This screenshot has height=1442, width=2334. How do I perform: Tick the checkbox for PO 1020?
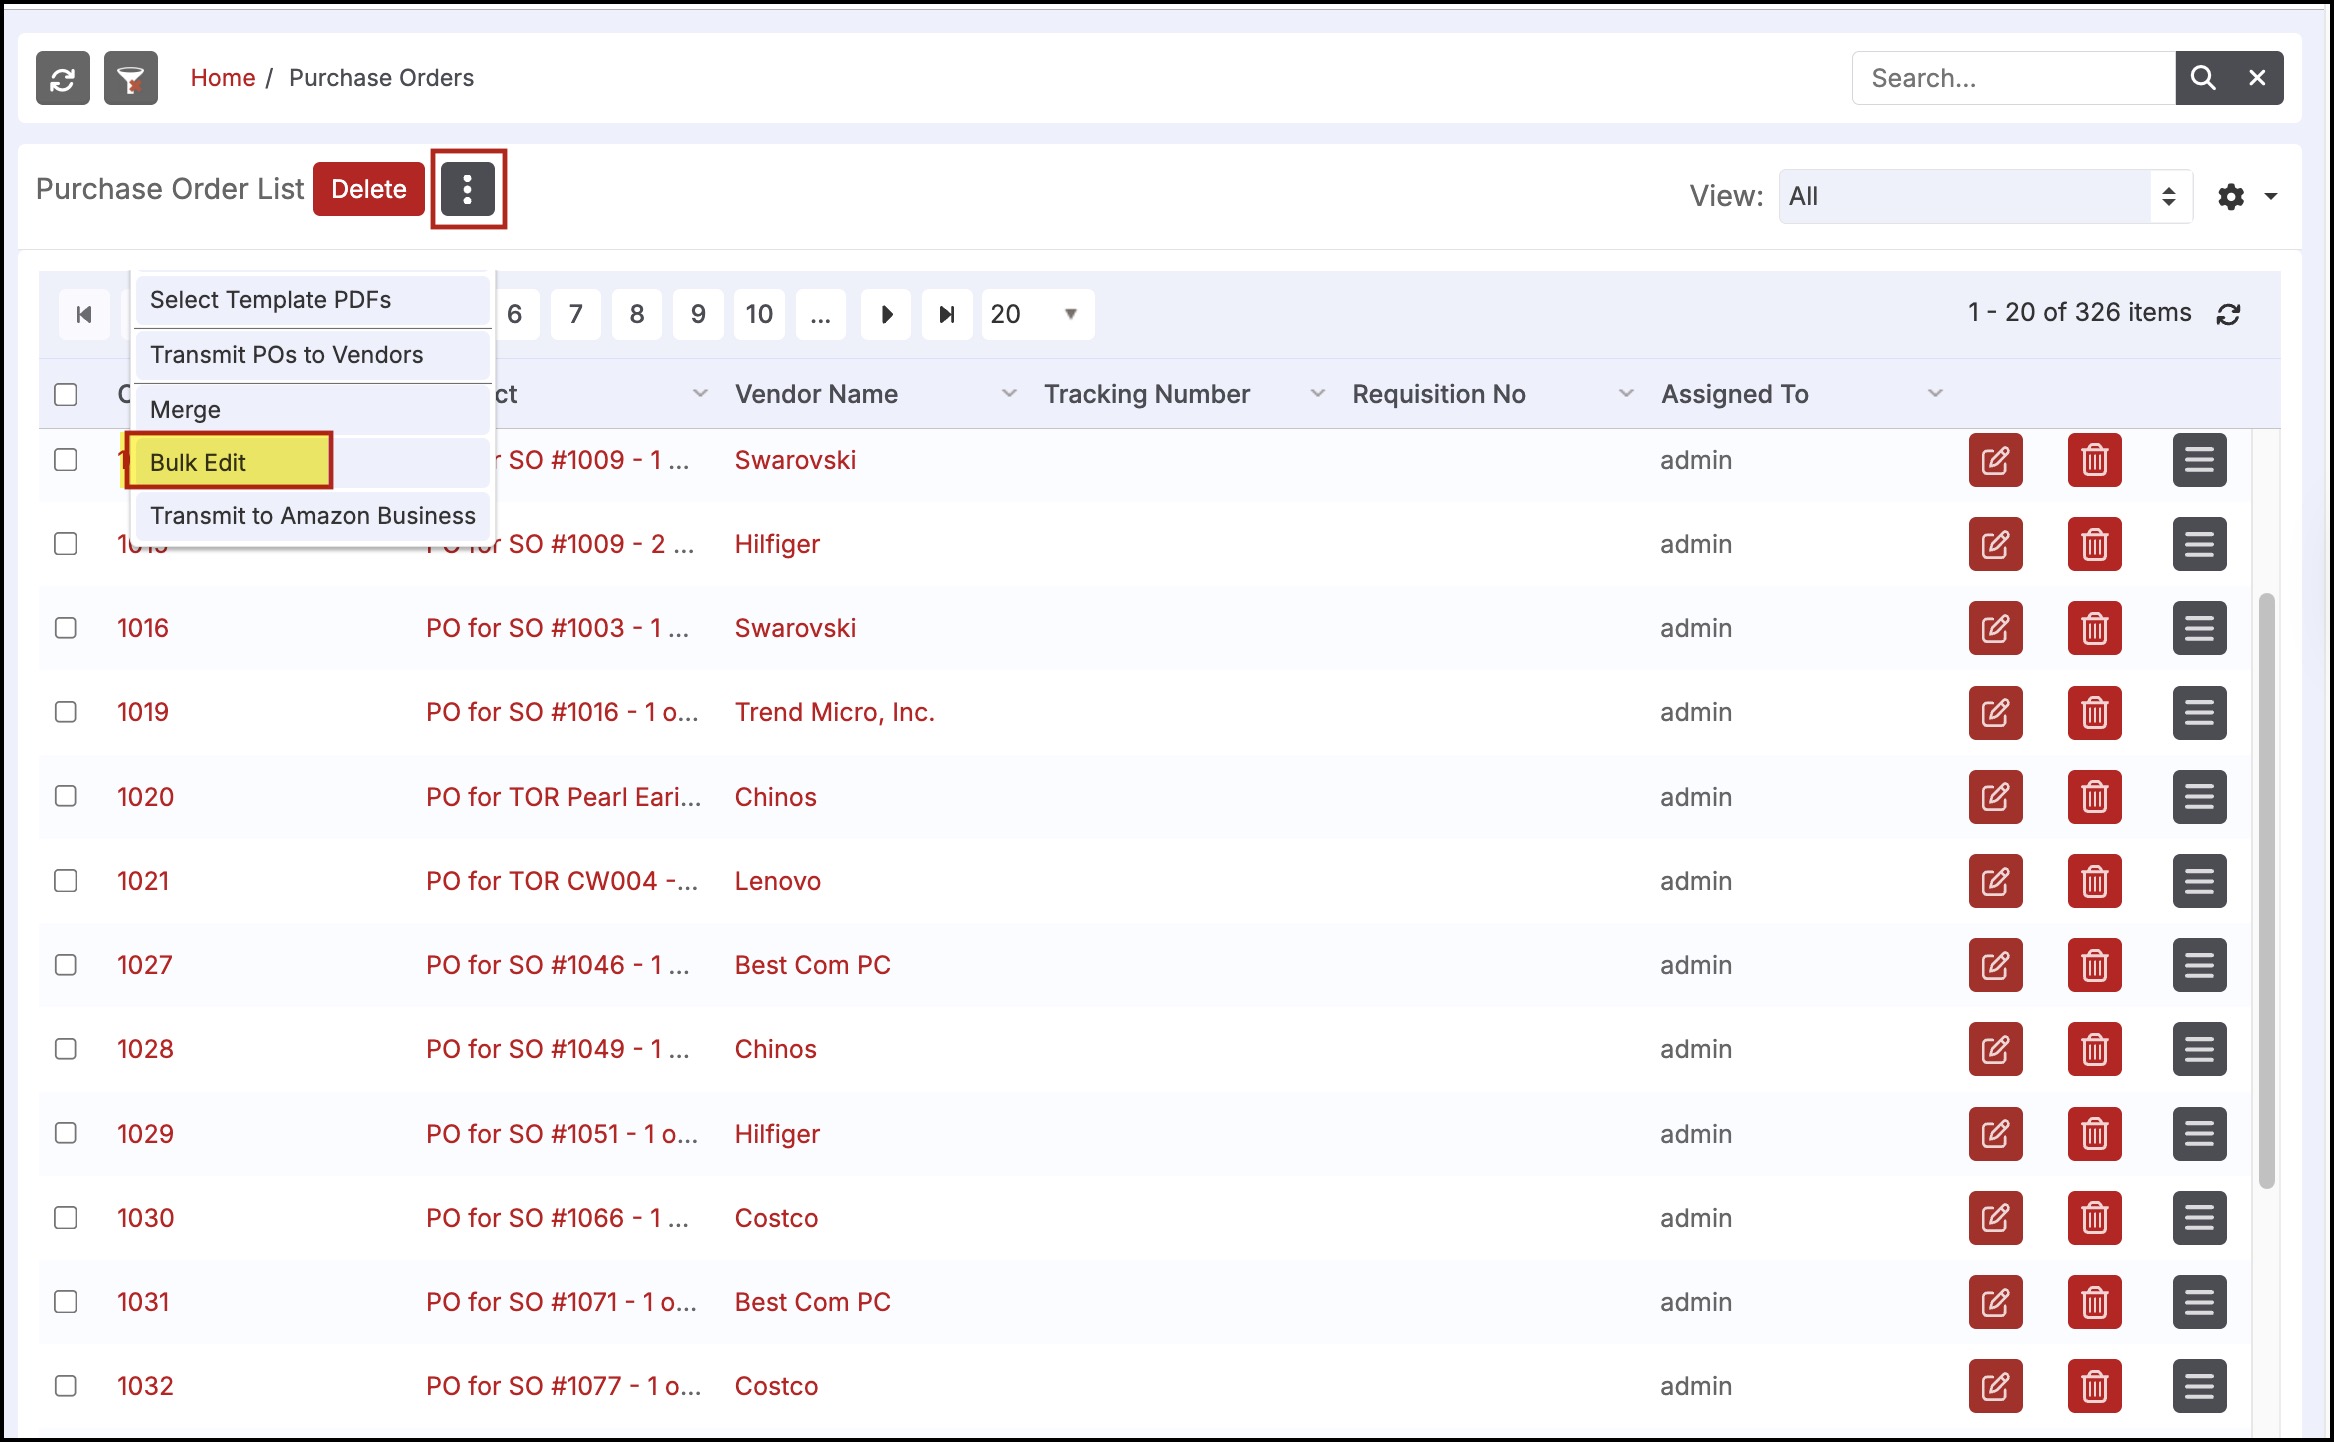click(66, 796)
